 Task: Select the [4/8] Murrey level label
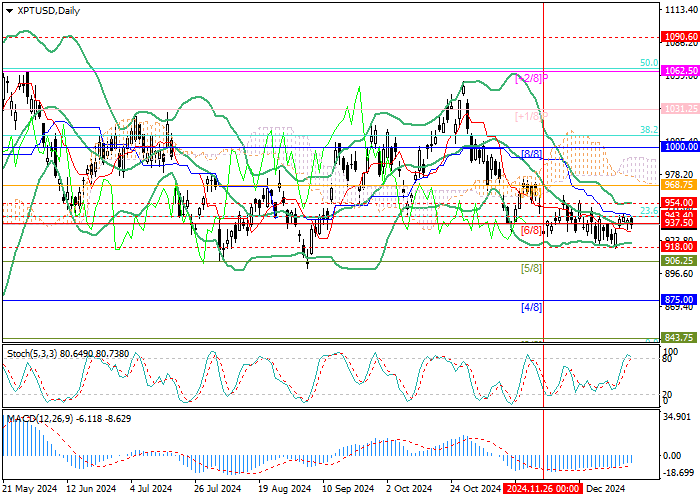point(532,307)
